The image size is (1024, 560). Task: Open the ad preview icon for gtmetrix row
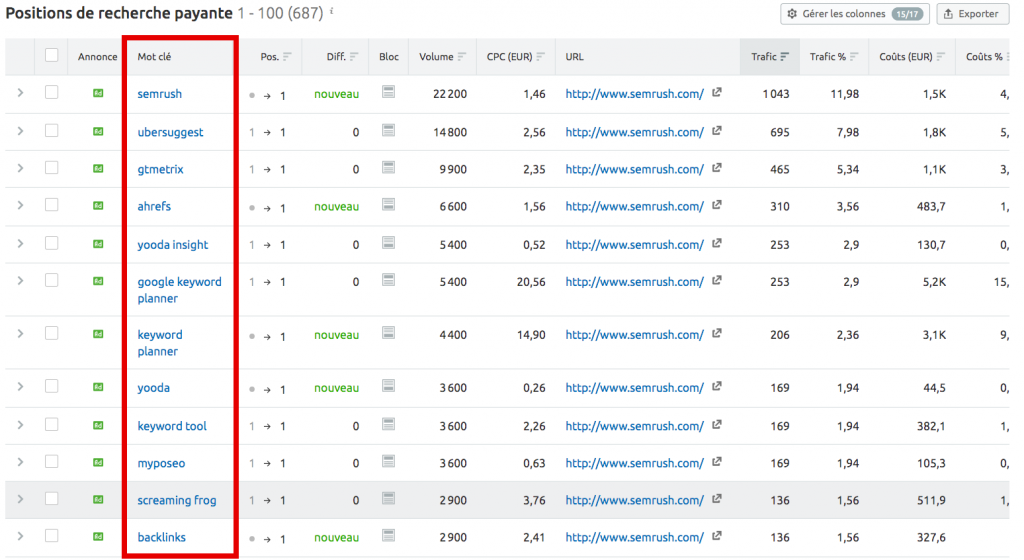point(98,168)
